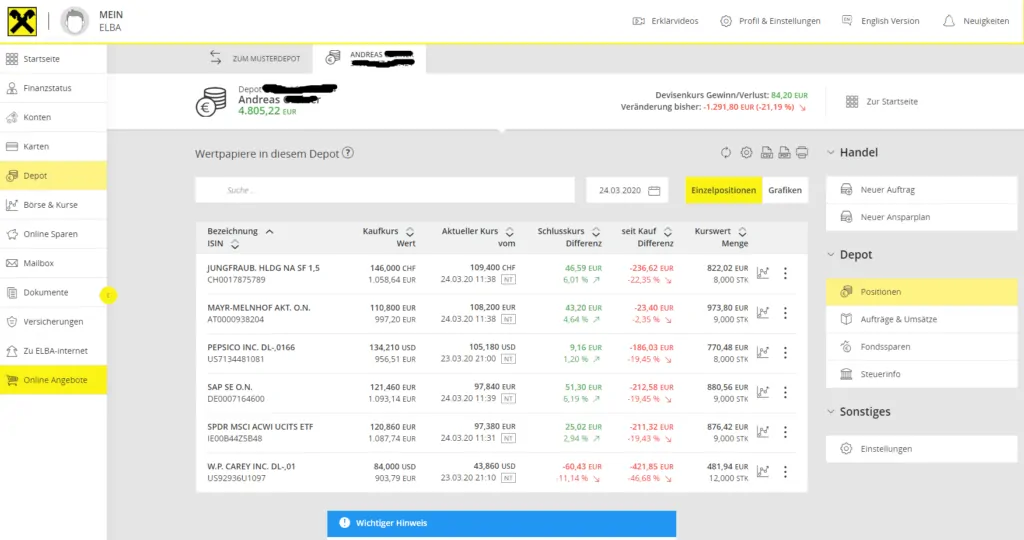Open Online Sparen in sidebar
1024x540 pixels.
pyautogui.click(x=54, y=234)
